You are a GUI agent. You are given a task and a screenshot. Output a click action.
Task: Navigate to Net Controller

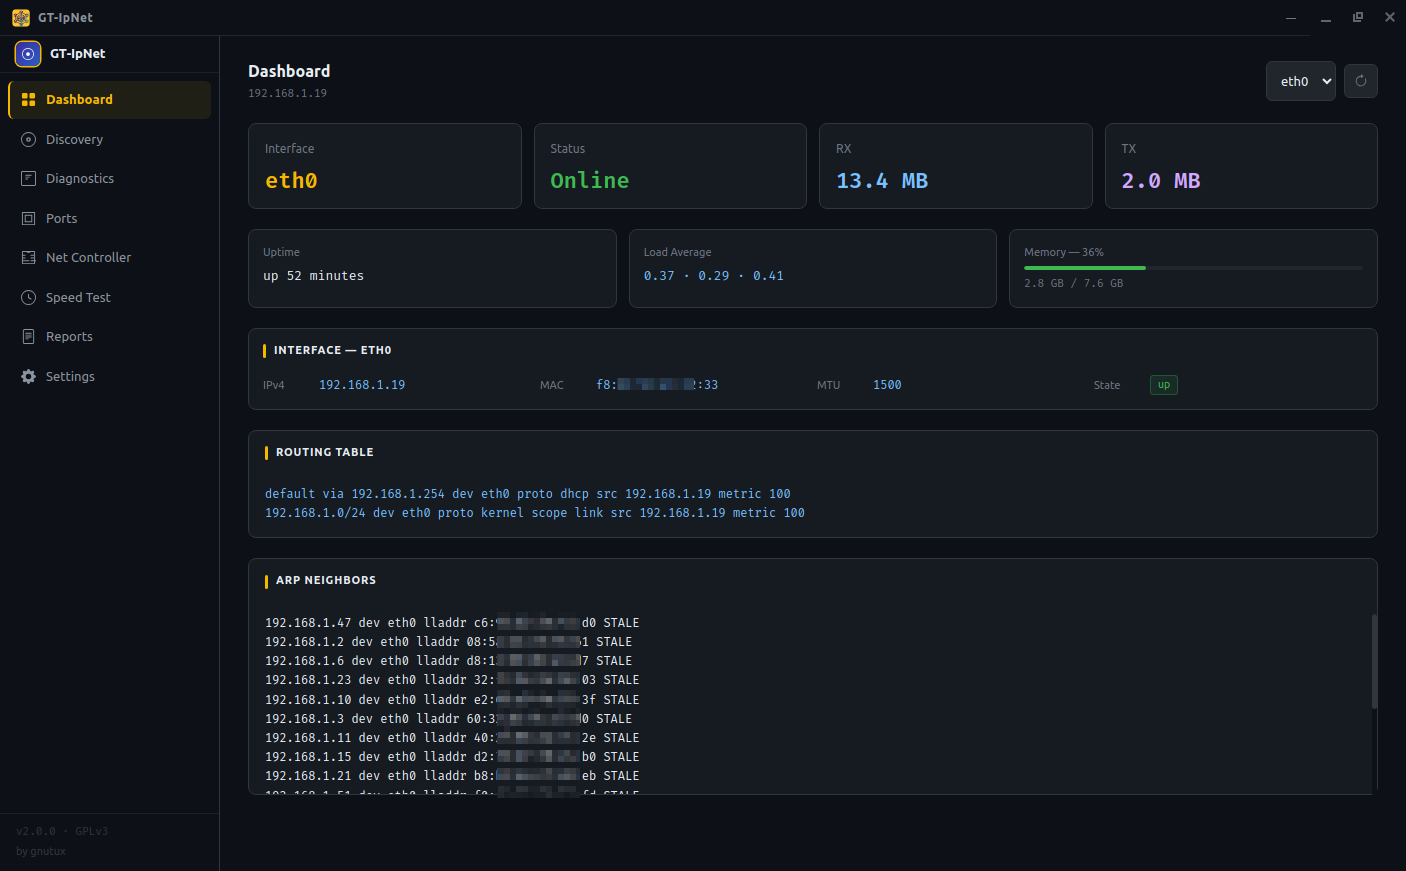point(109,258)
